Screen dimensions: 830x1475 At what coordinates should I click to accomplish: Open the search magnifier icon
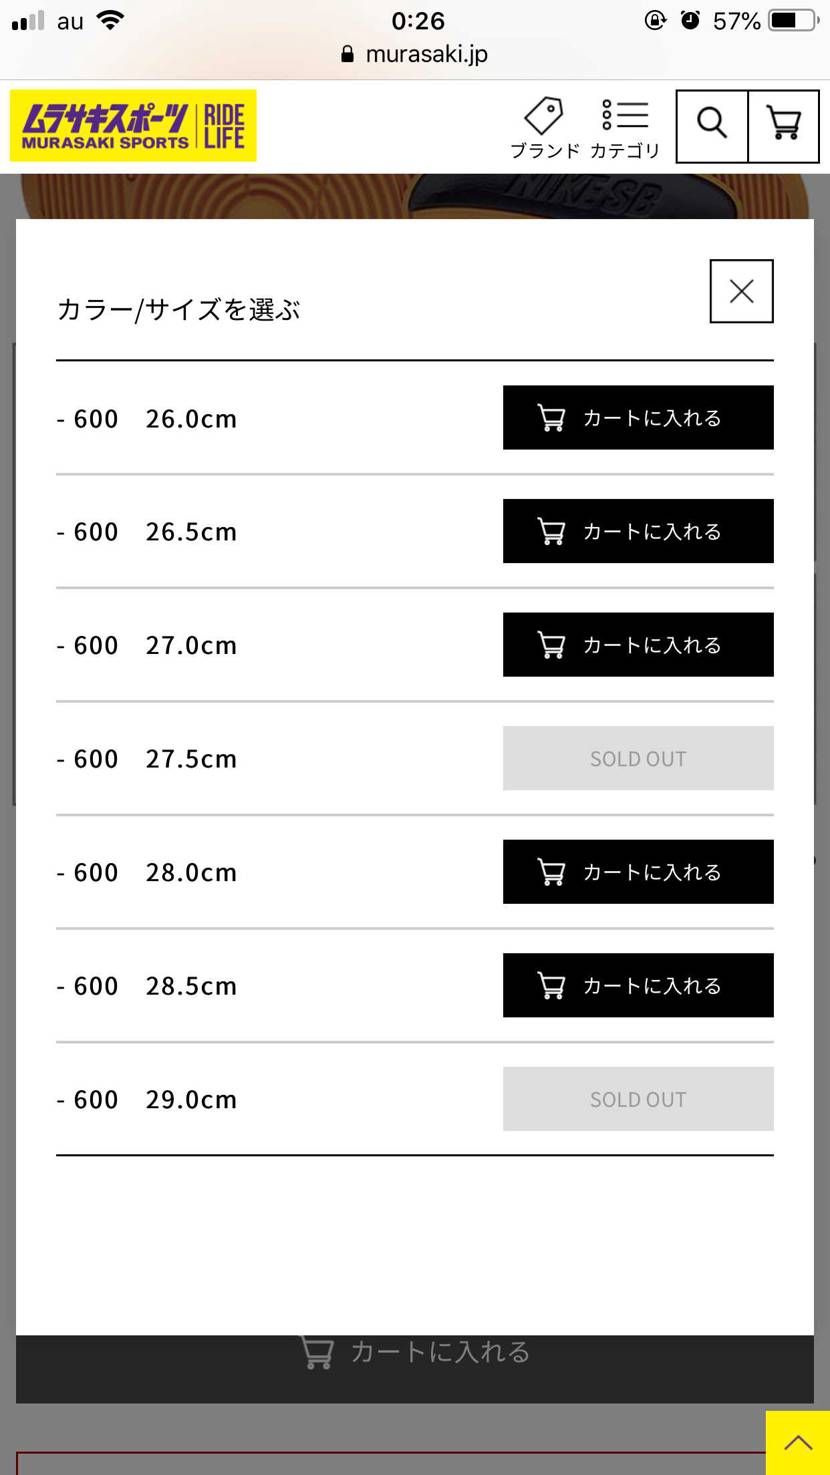pos(712,126)
